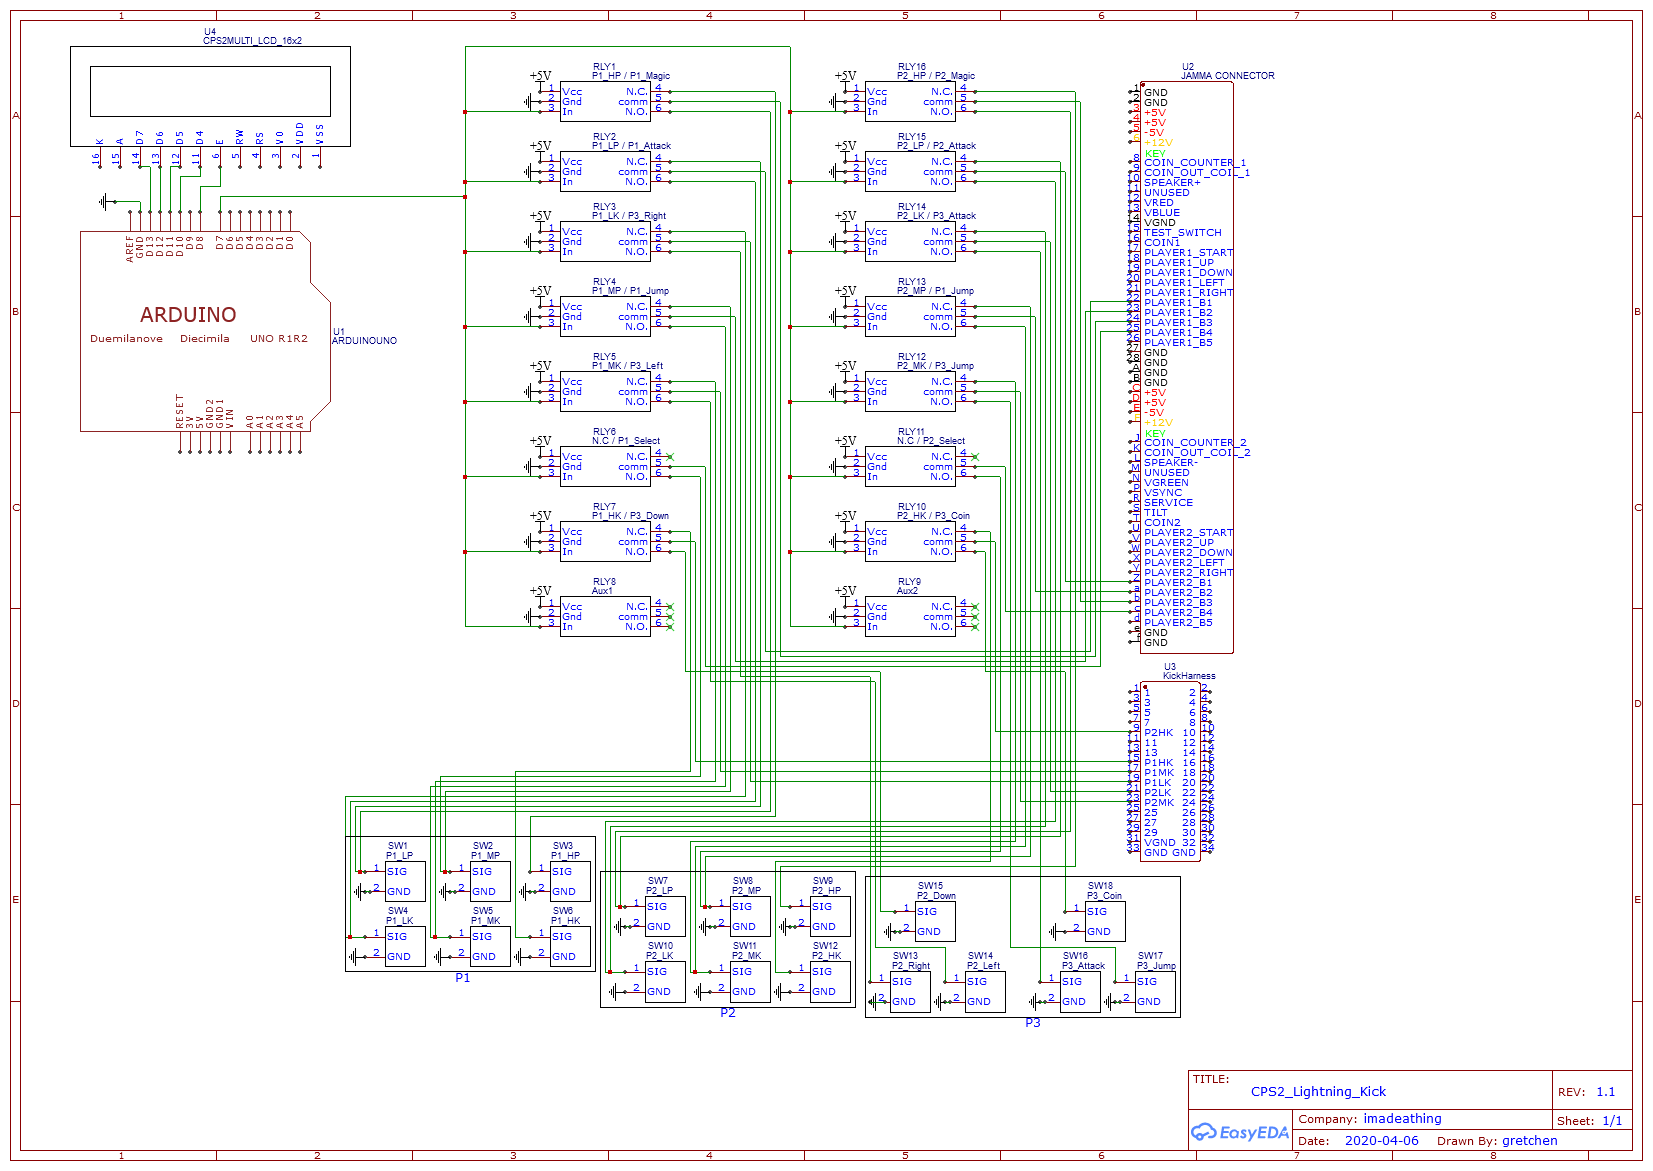
Task: Select the 'UNO R1R2' text on Arduino
Action: [279, 339]
